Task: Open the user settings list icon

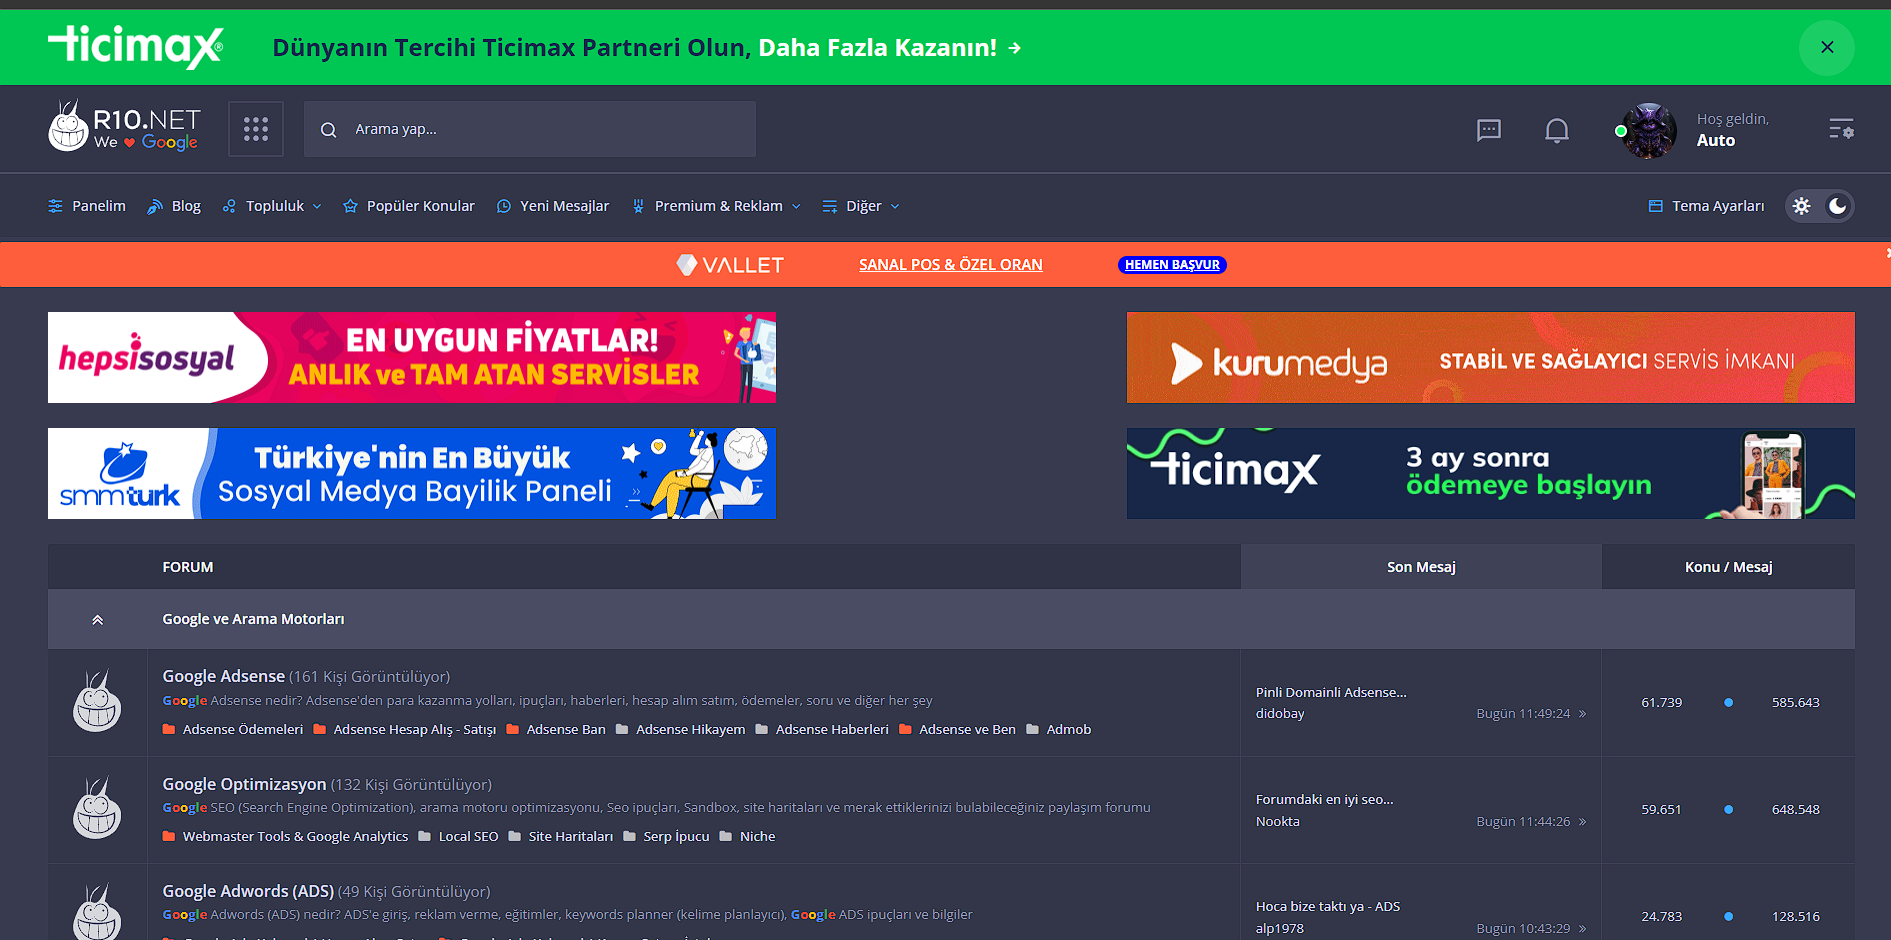Action: point(1841,129)
